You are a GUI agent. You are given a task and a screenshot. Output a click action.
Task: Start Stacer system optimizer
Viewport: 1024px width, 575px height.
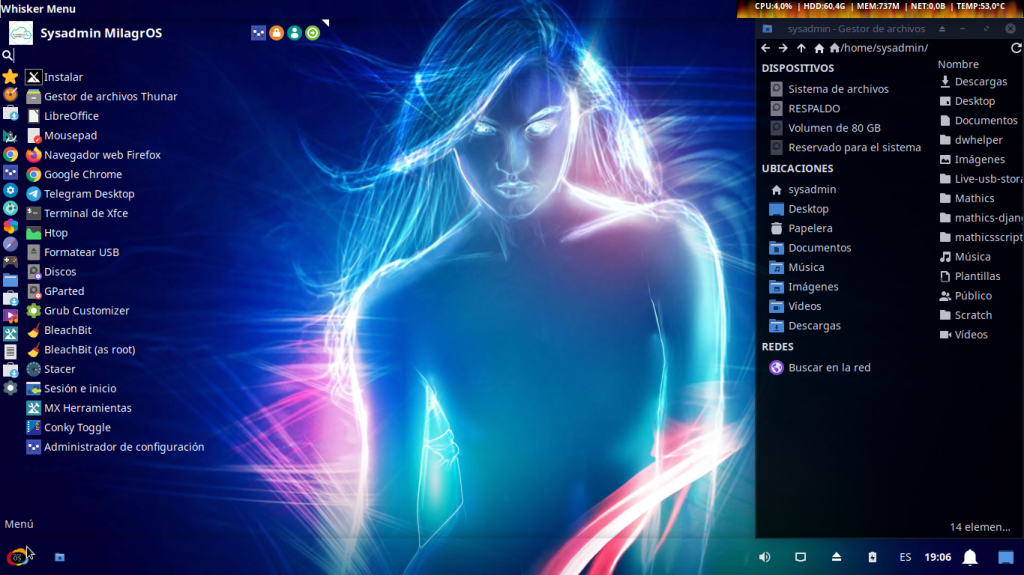(59, 369)
